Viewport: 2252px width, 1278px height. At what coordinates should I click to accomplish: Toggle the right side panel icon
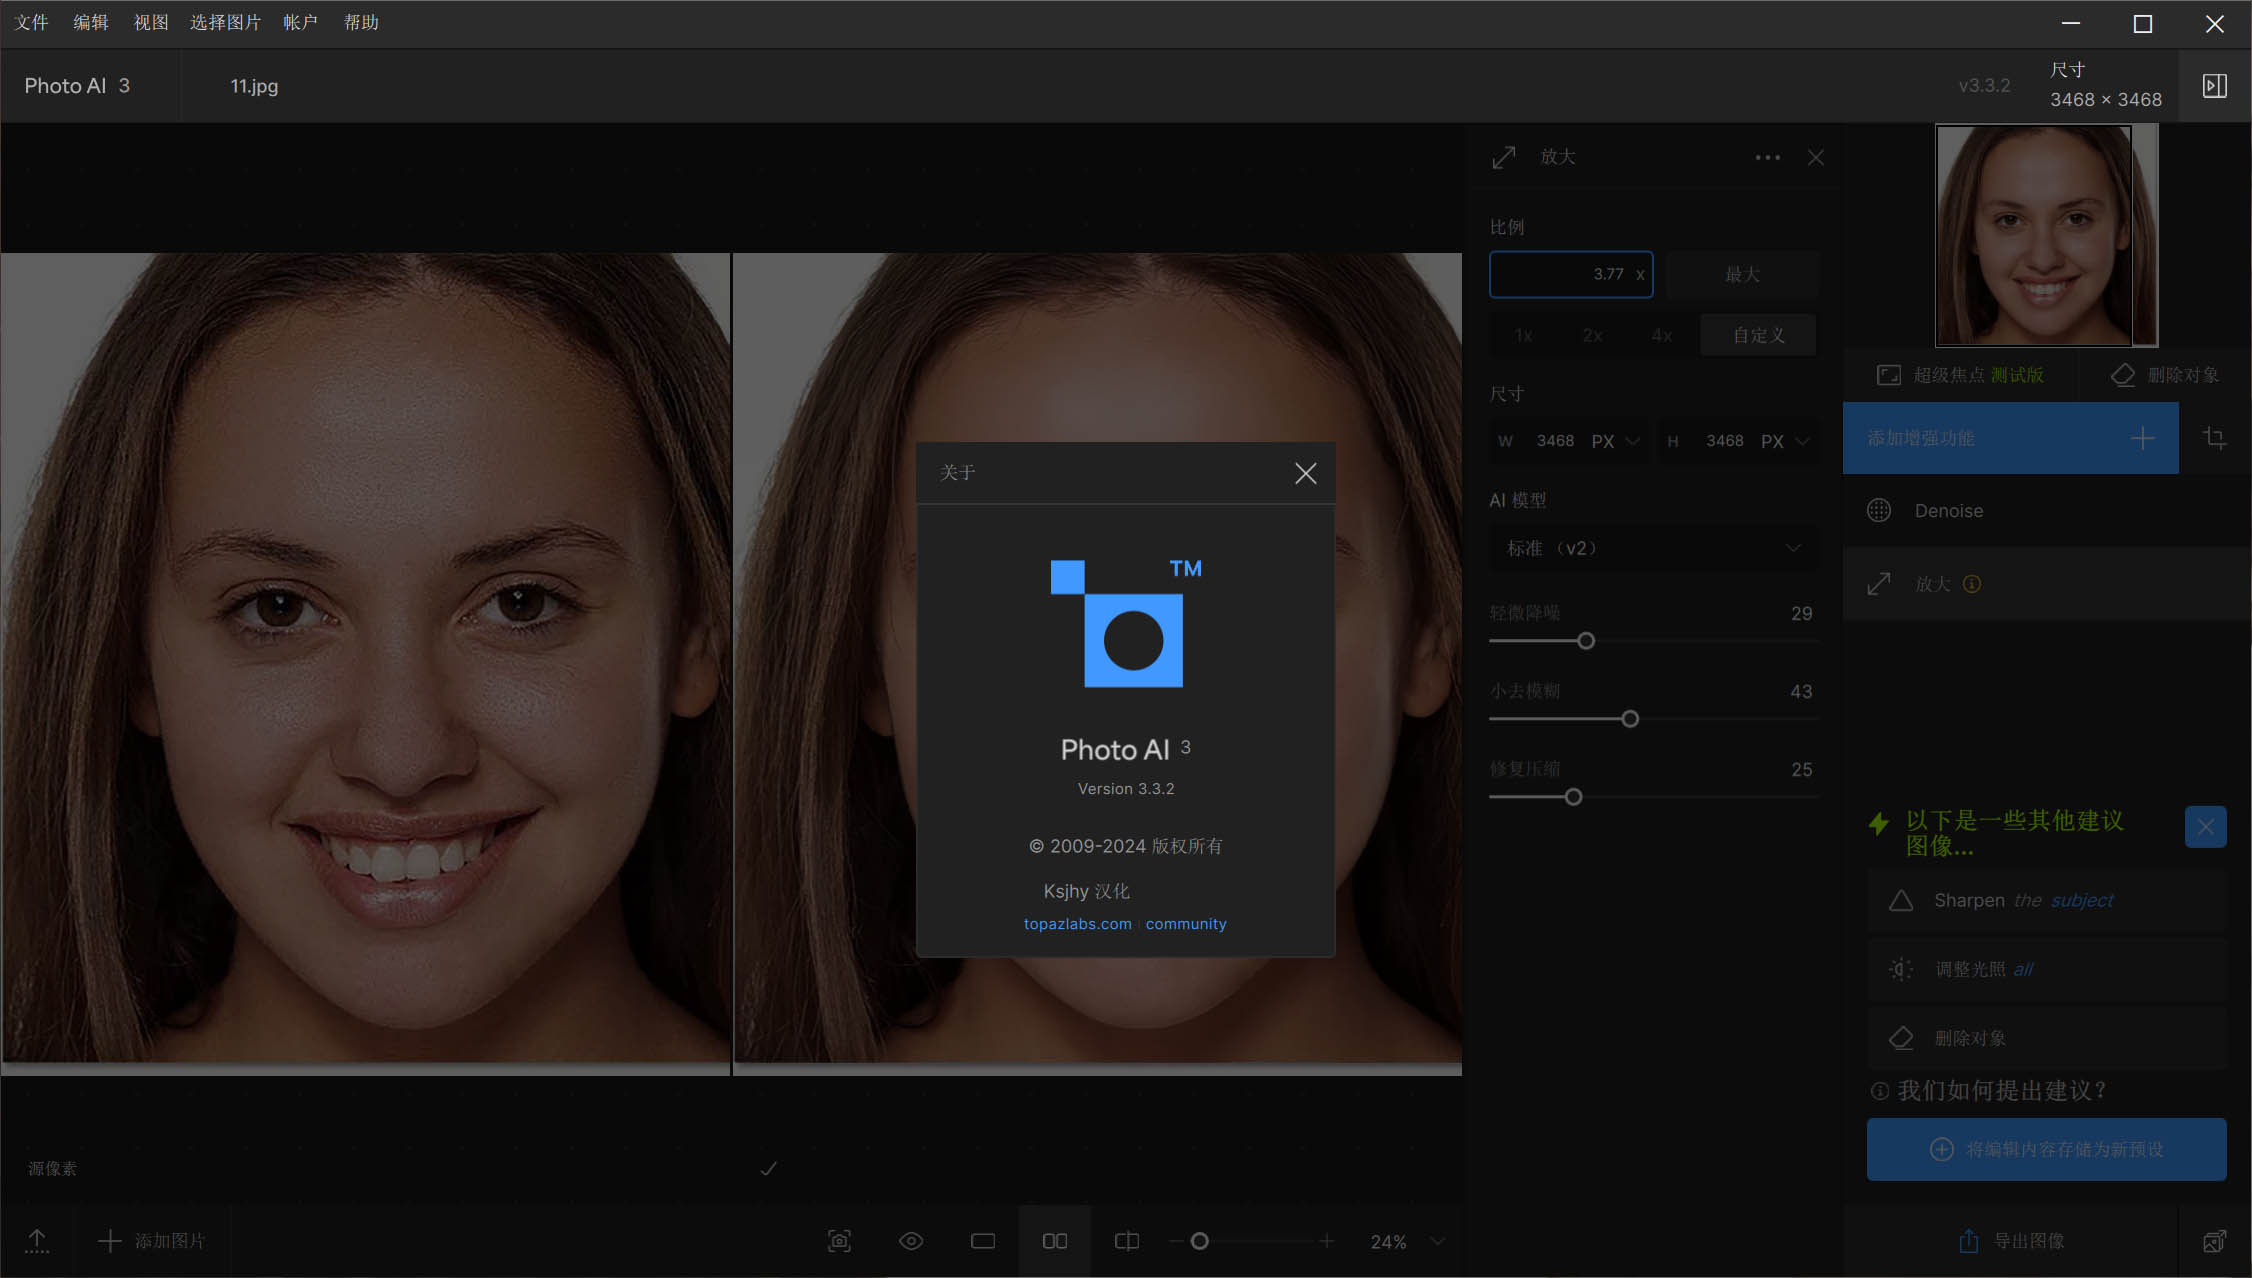coord(2215,86)
